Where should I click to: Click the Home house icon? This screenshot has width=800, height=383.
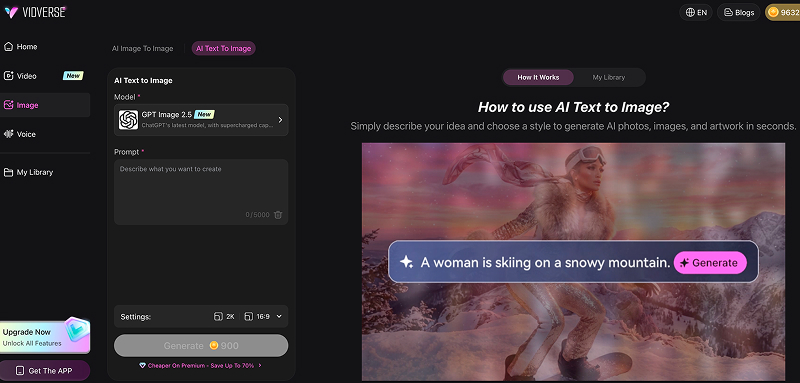coord(8,46)
